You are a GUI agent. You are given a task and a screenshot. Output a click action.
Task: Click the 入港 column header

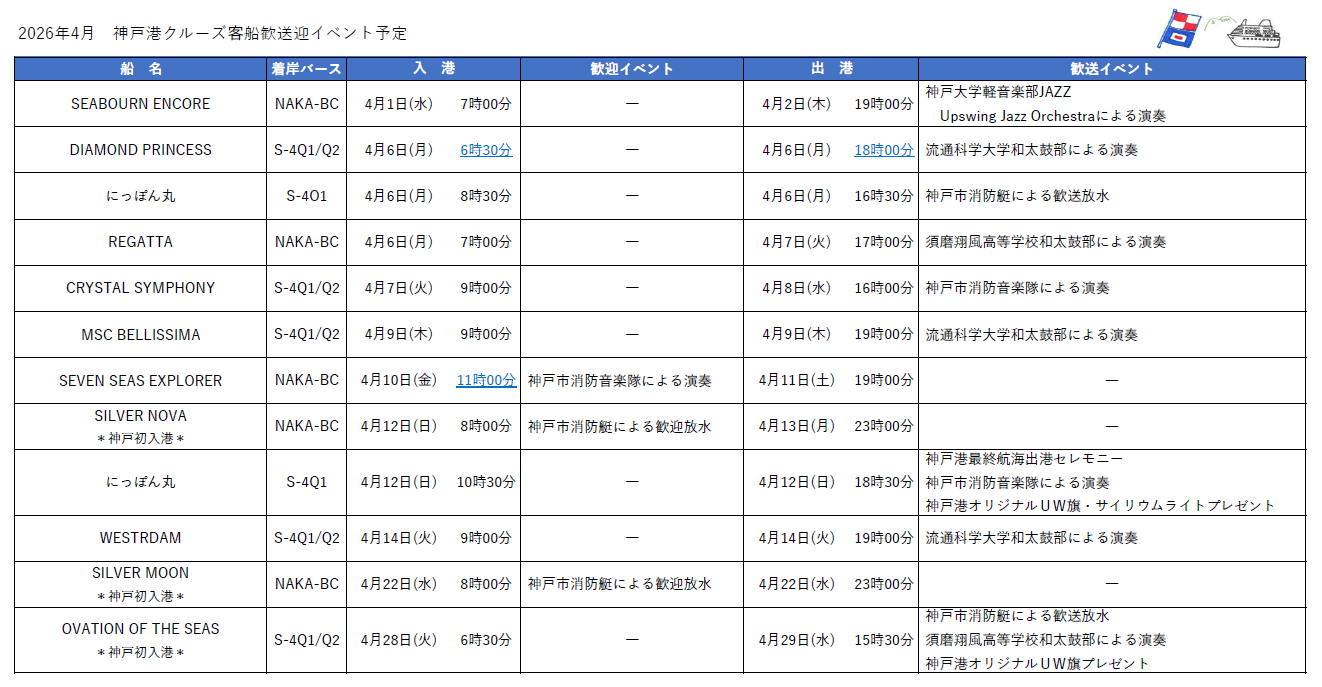[x=433, y=69]
